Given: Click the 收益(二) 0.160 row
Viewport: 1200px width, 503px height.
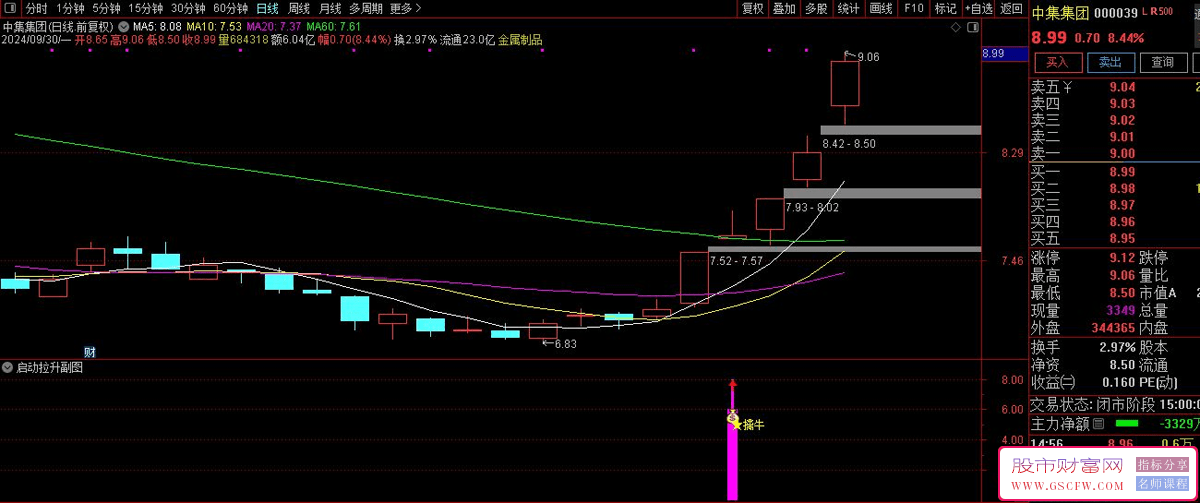Looking at the screenshot, I should coord(1083,383).
